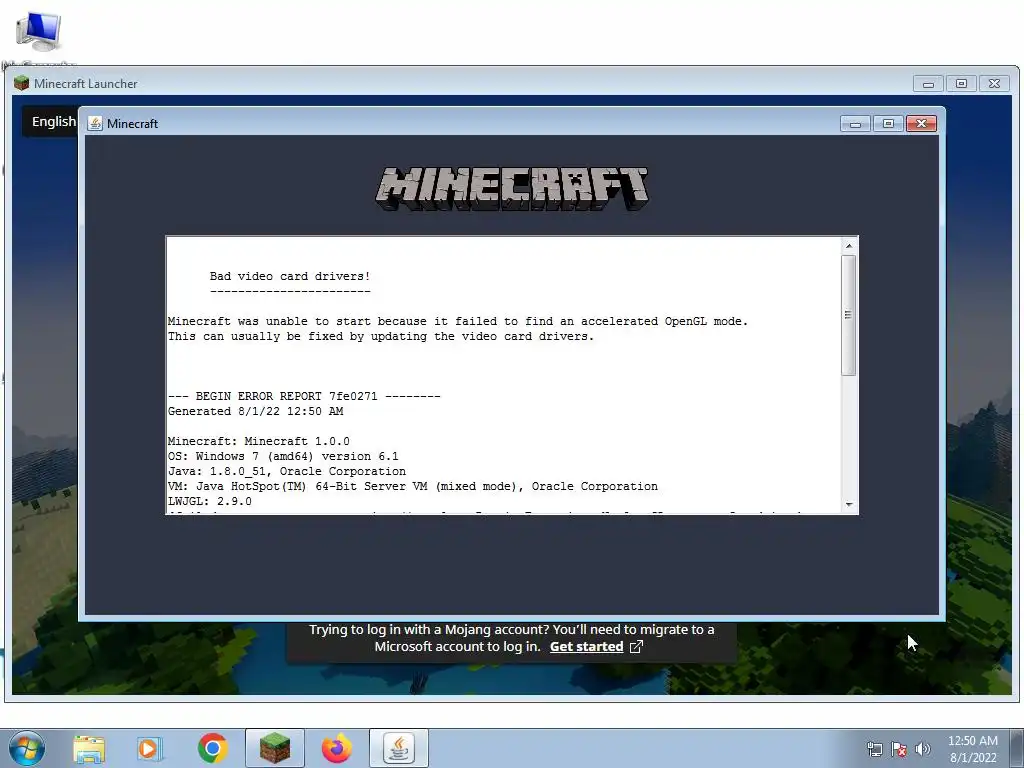Open Google Chrome from the taskbar
This screenshot has height=768, width=1024.
click(212, 748)
